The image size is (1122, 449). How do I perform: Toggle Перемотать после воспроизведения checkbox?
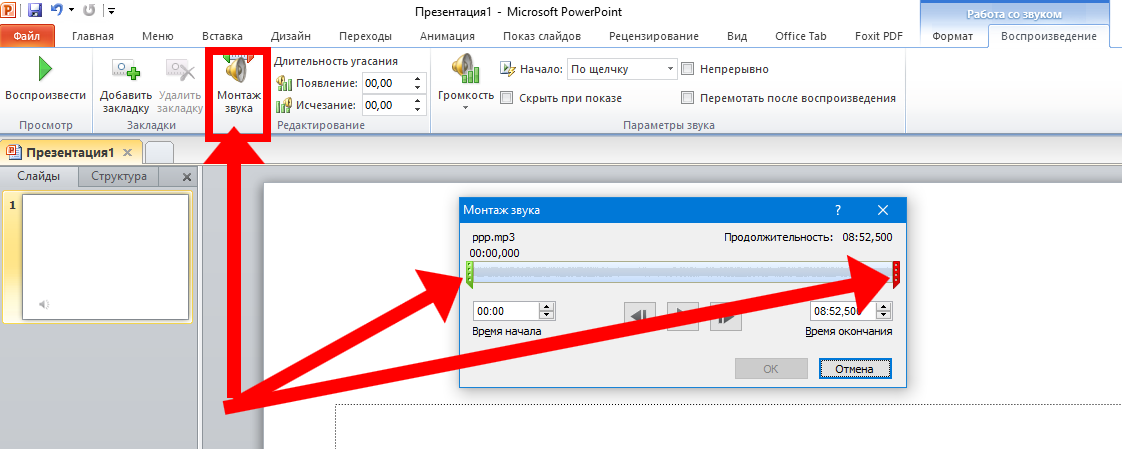[x=688, y=98]
